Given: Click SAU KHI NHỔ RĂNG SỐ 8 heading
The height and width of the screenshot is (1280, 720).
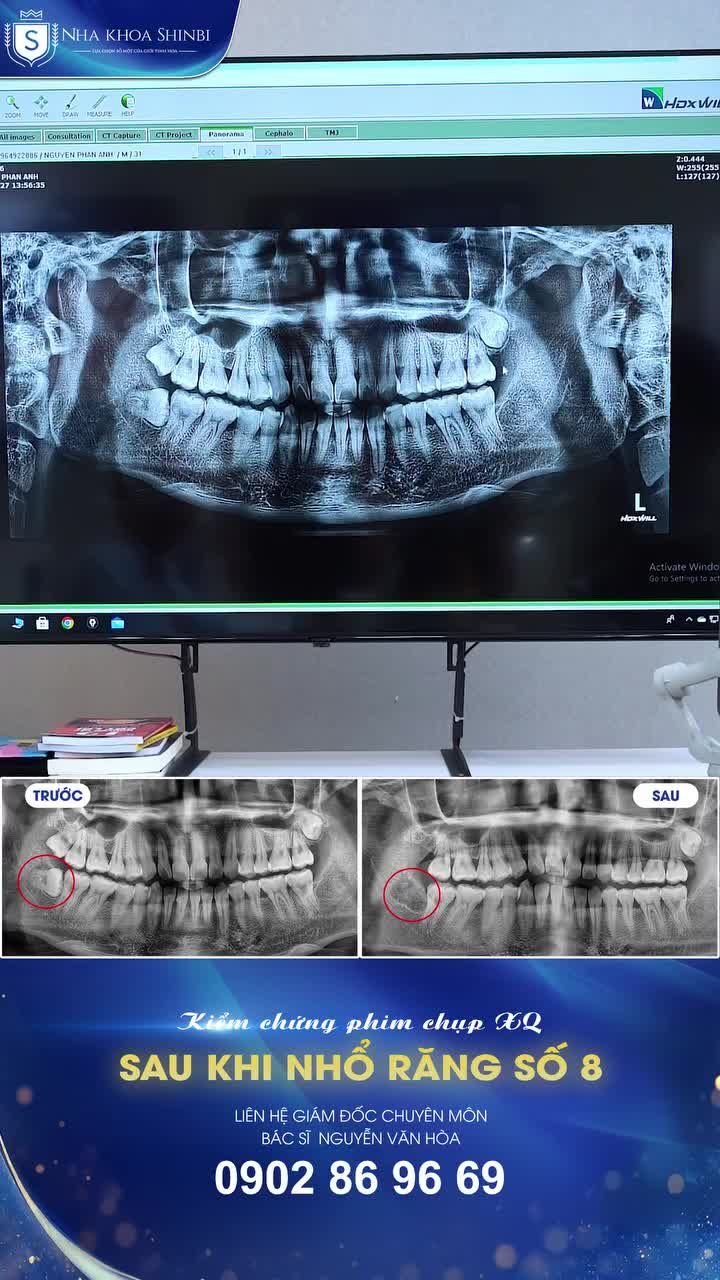Looking at the screenshot, I should [360, 1067].
